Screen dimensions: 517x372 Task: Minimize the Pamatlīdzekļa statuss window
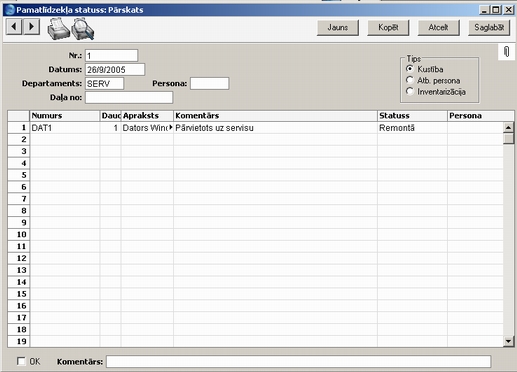click(x=484, y=10)
